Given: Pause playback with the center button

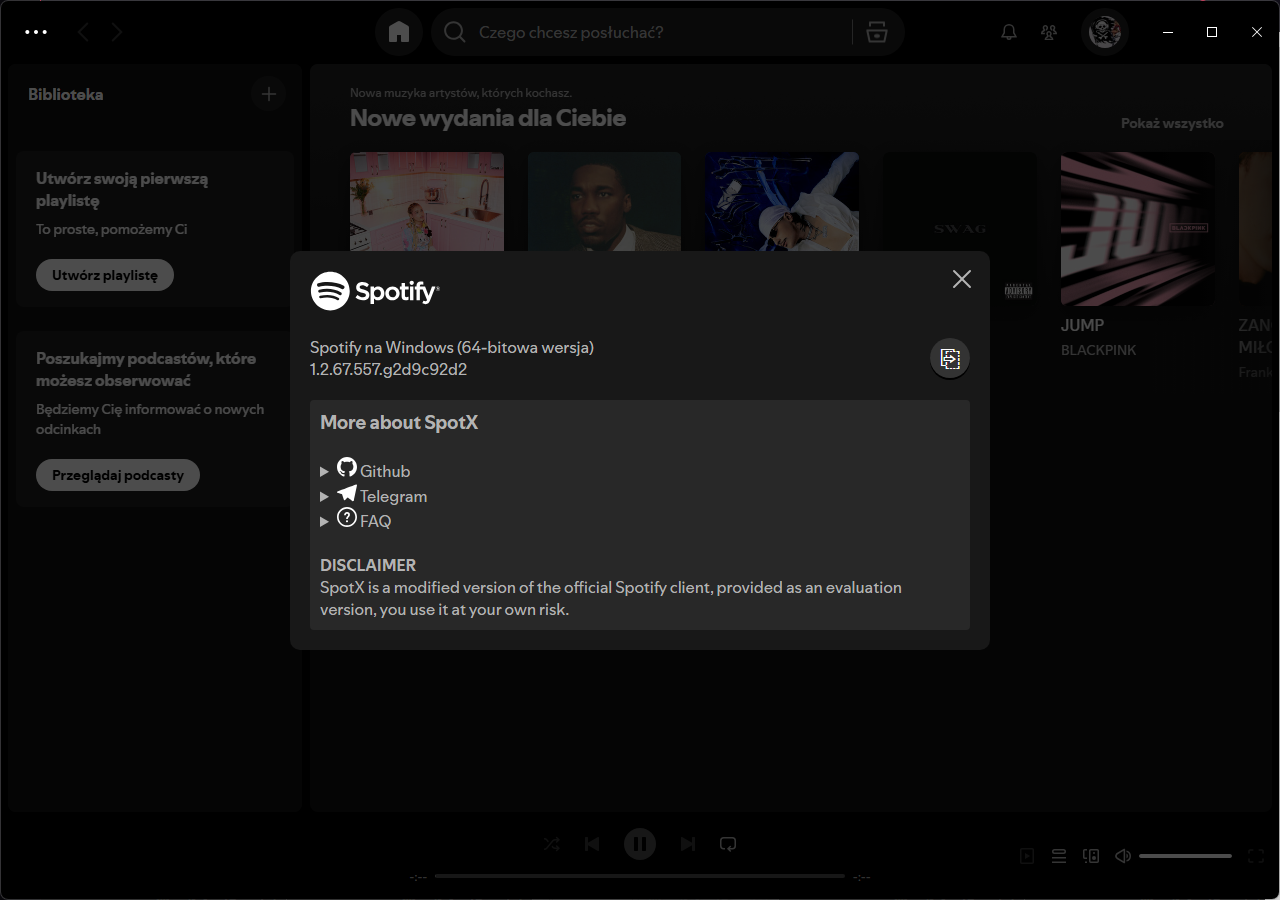Looking at the screenshot, I should pyautogui.click(x=640, y=844).
